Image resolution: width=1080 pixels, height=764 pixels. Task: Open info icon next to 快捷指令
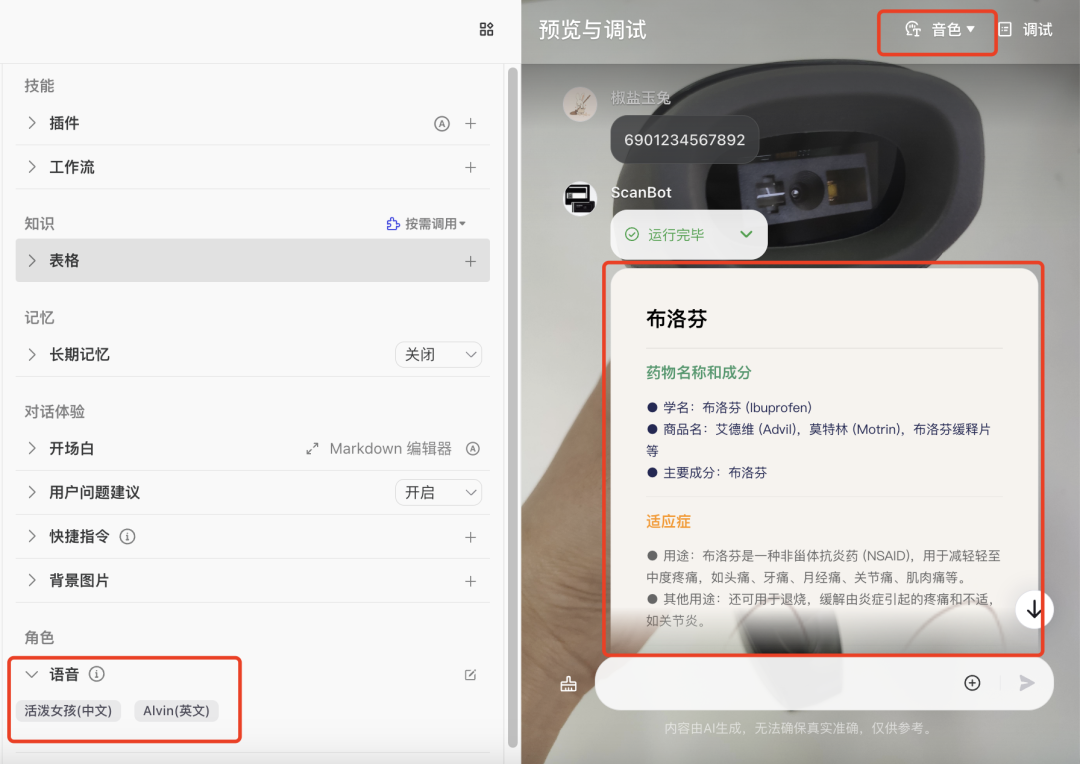click(127, 536)
